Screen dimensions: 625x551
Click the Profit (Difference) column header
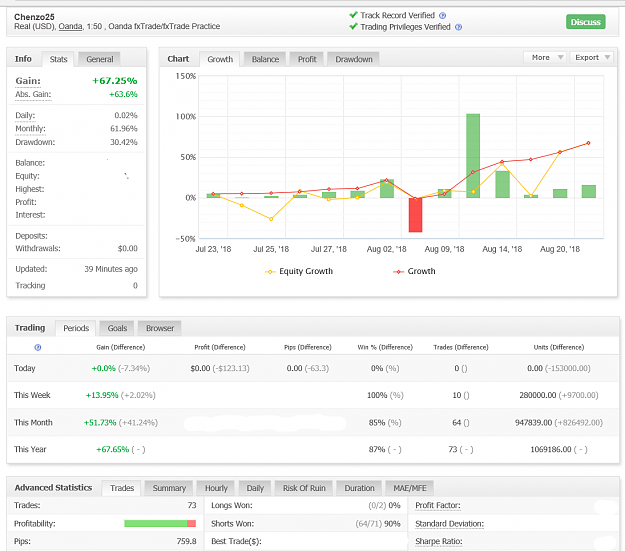pyautogui.click(x=220, y=347)
